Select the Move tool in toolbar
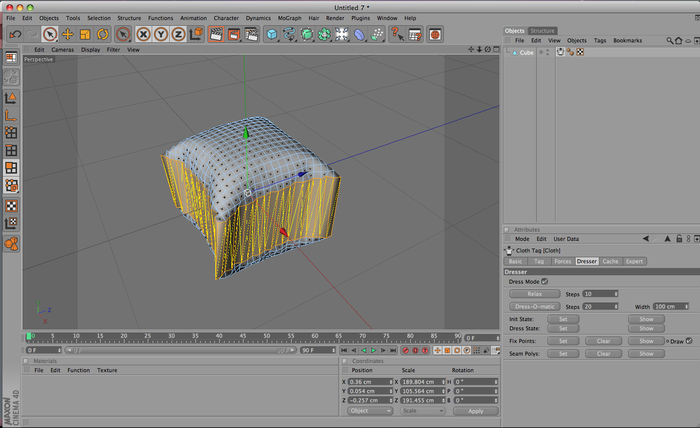 point(67,34)
